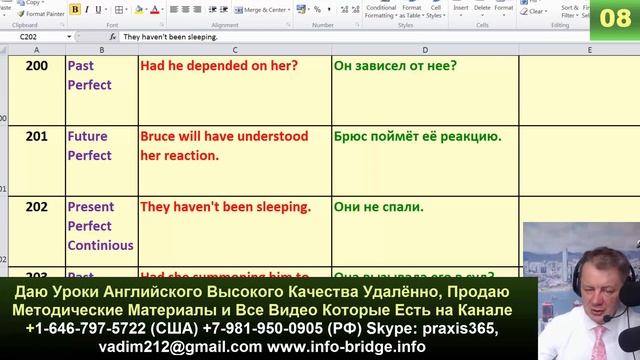
Task: Apply the Fill Color bucket
Action: click(x=139, y=9)
